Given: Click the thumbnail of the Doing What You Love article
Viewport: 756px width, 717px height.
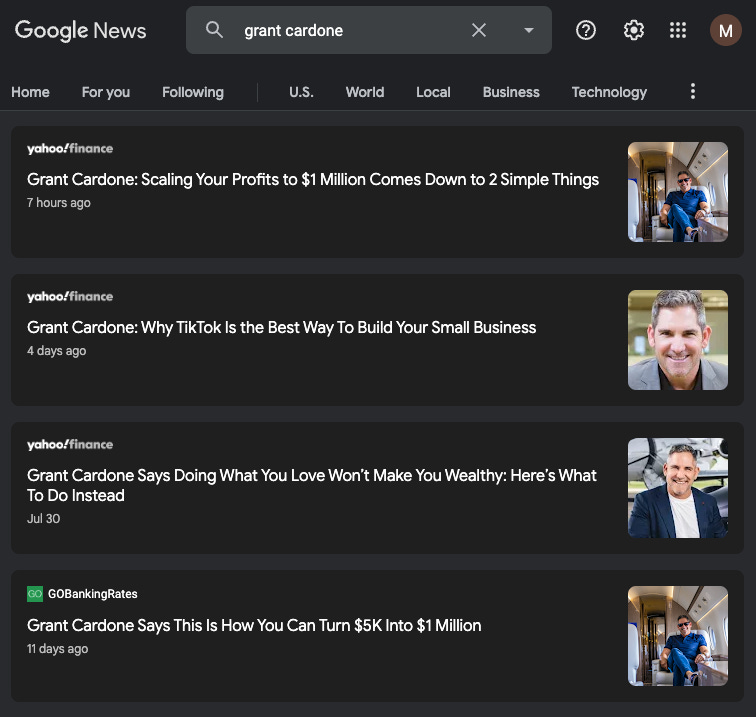Looking at the screenshot, I should tap(677, 488).
